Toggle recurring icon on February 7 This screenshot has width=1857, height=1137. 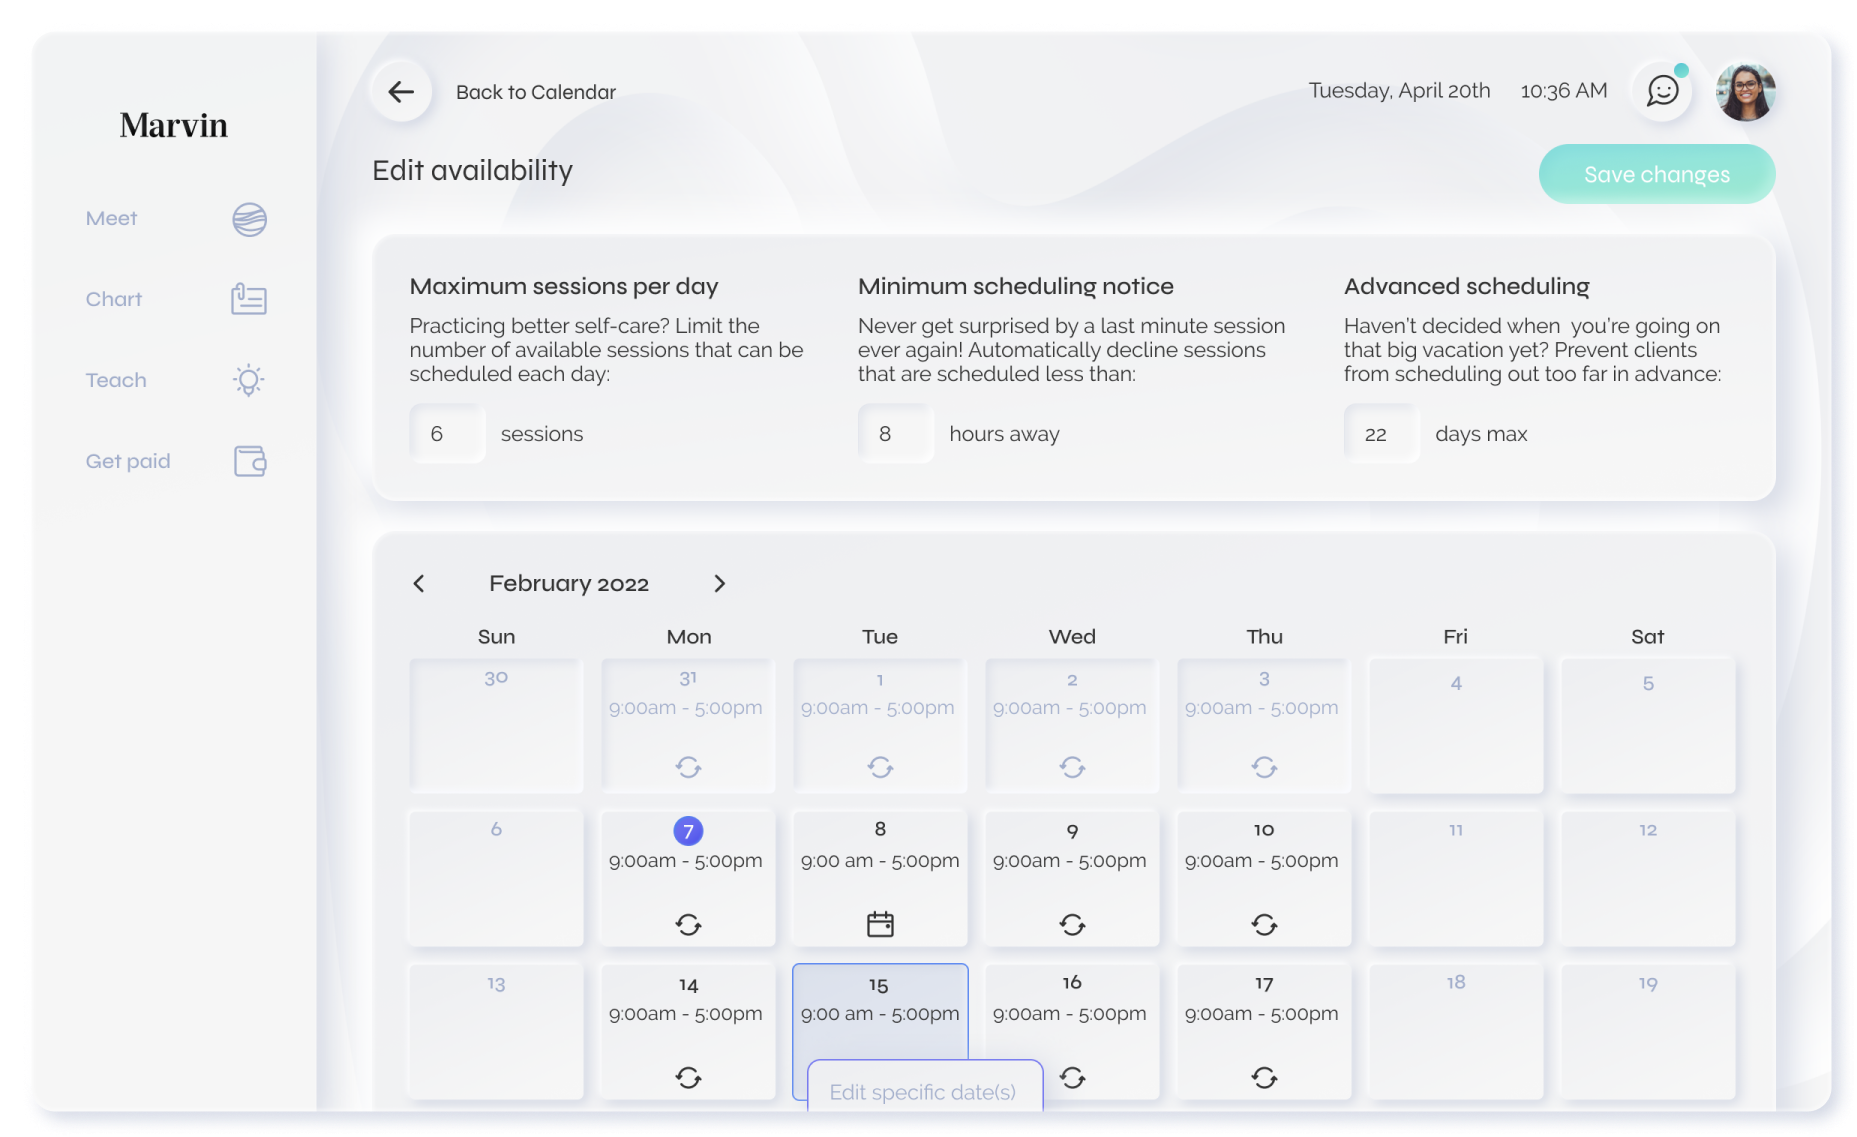(x=688, y=924)
